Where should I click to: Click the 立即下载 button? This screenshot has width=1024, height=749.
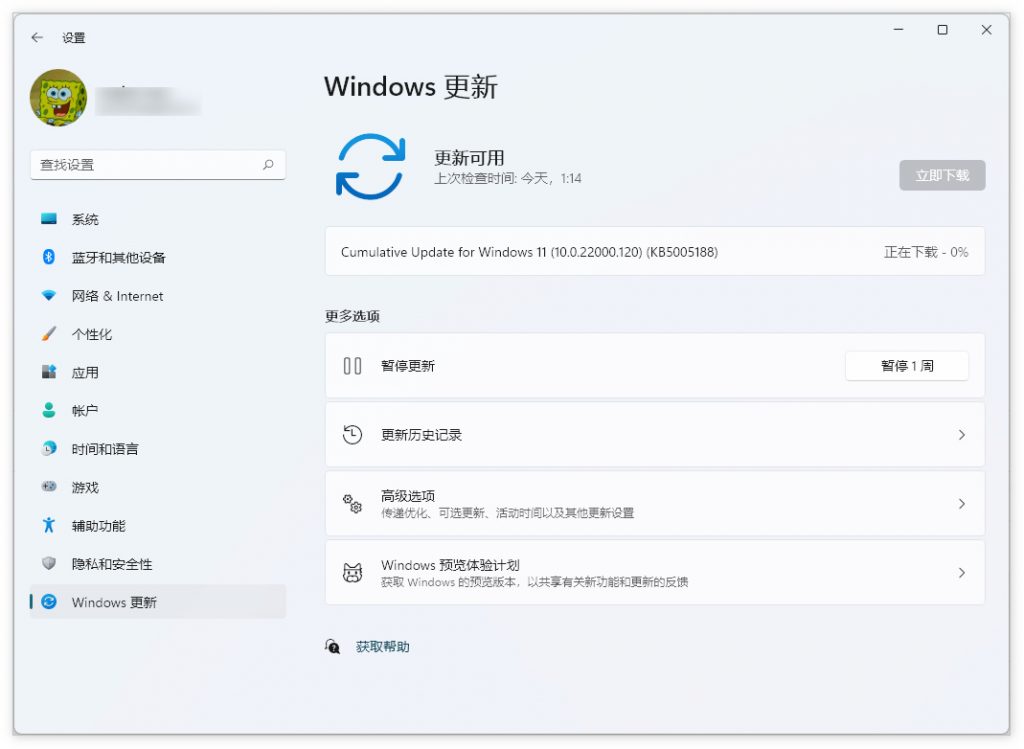pos(941,175)
